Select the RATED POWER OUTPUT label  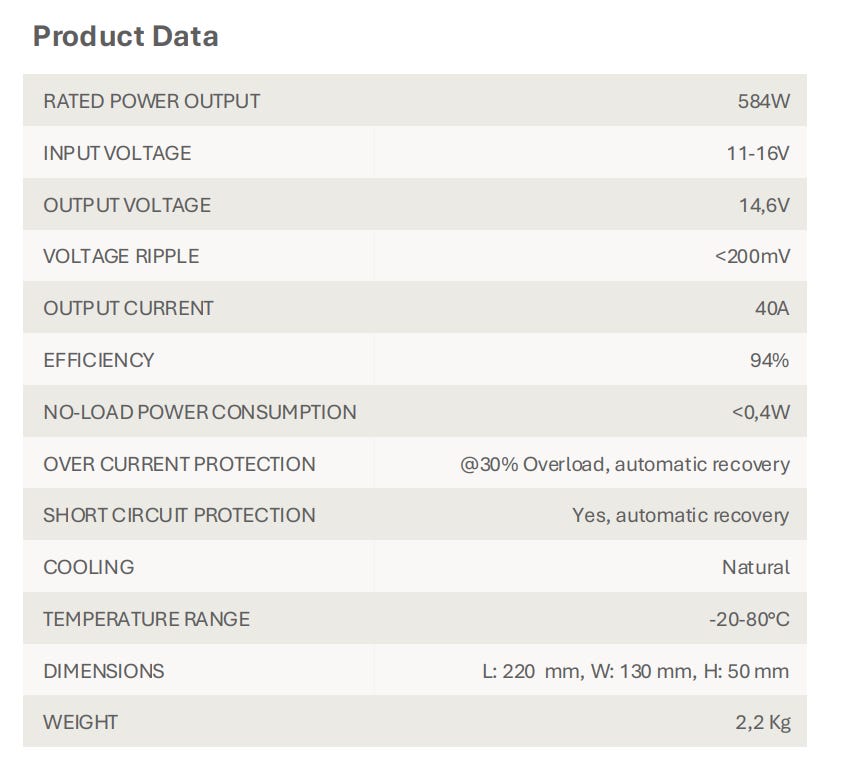pyautogui.click(x=151, y=101)
